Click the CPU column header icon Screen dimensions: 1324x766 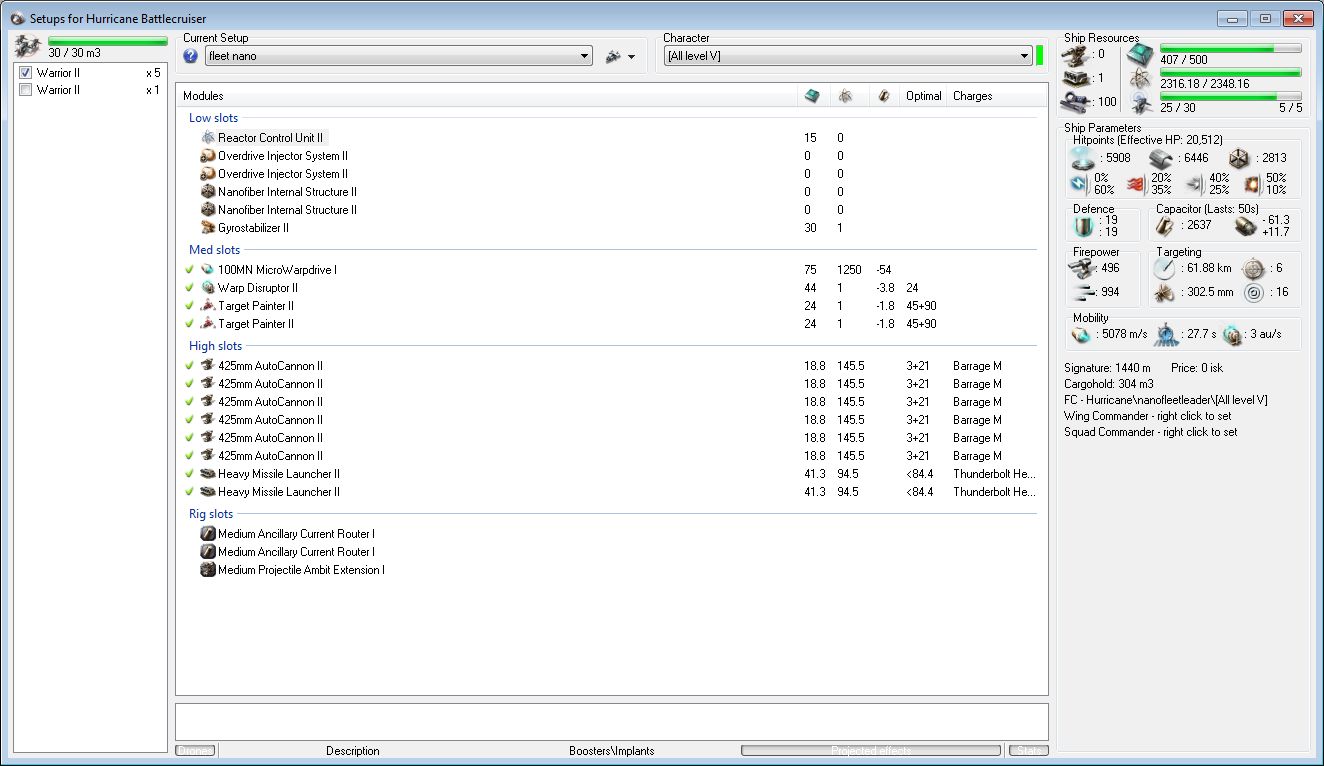click(x=812, y=96)
